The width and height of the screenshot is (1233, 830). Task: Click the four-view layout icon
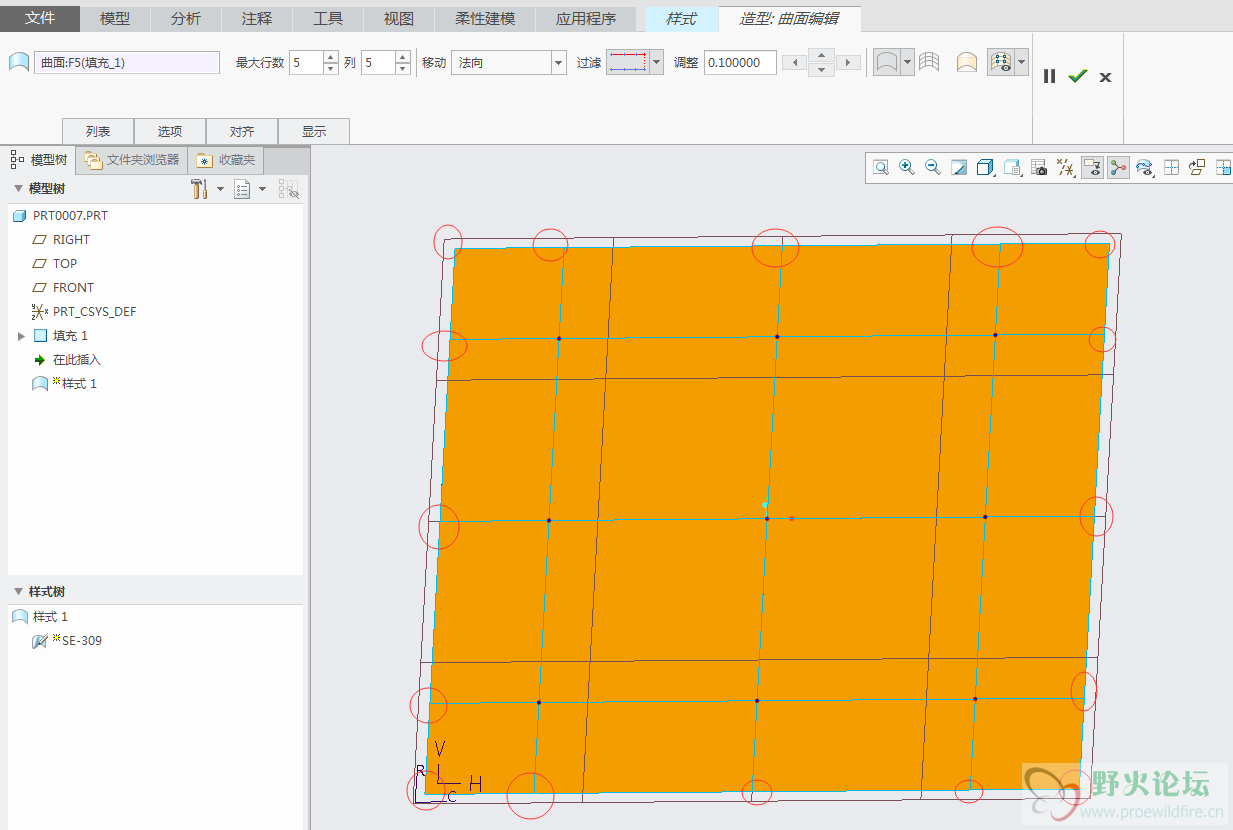[x=1172, y=168]
